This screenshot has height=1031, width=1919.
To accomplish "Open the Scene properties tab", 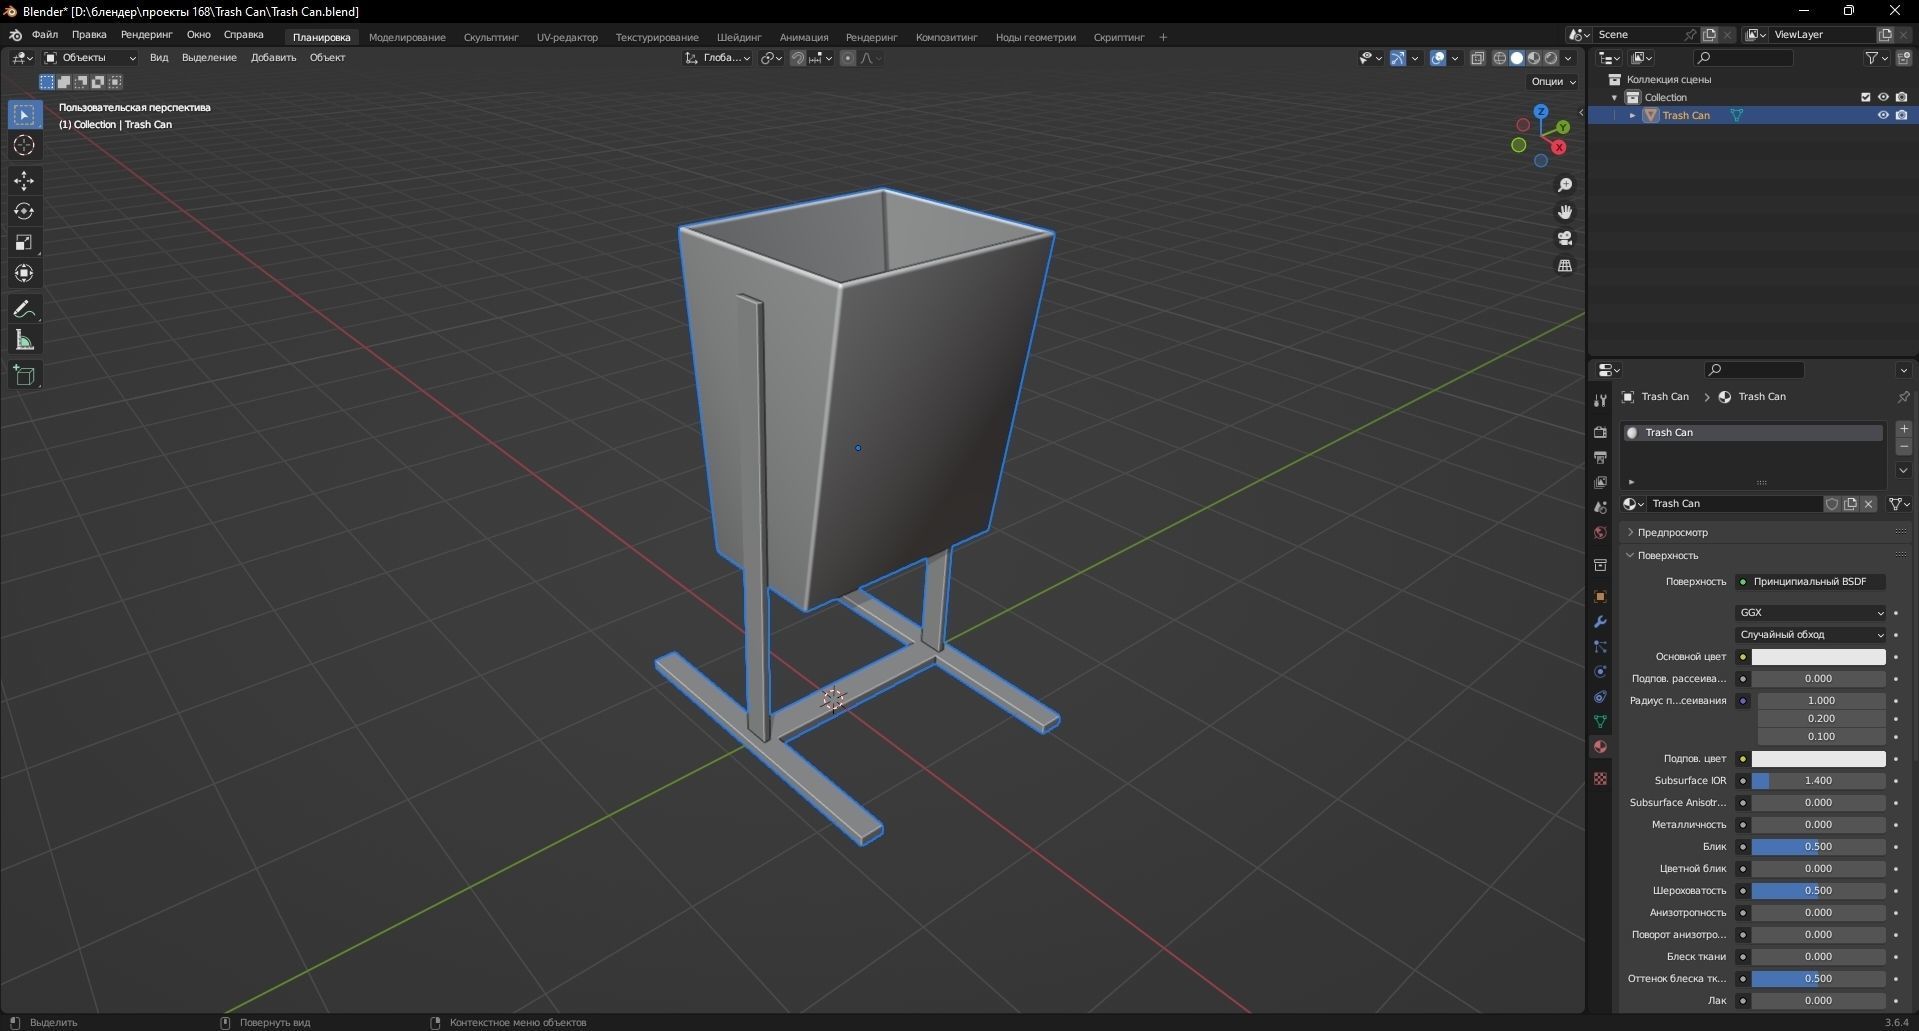I will (x=1600, y=507).
